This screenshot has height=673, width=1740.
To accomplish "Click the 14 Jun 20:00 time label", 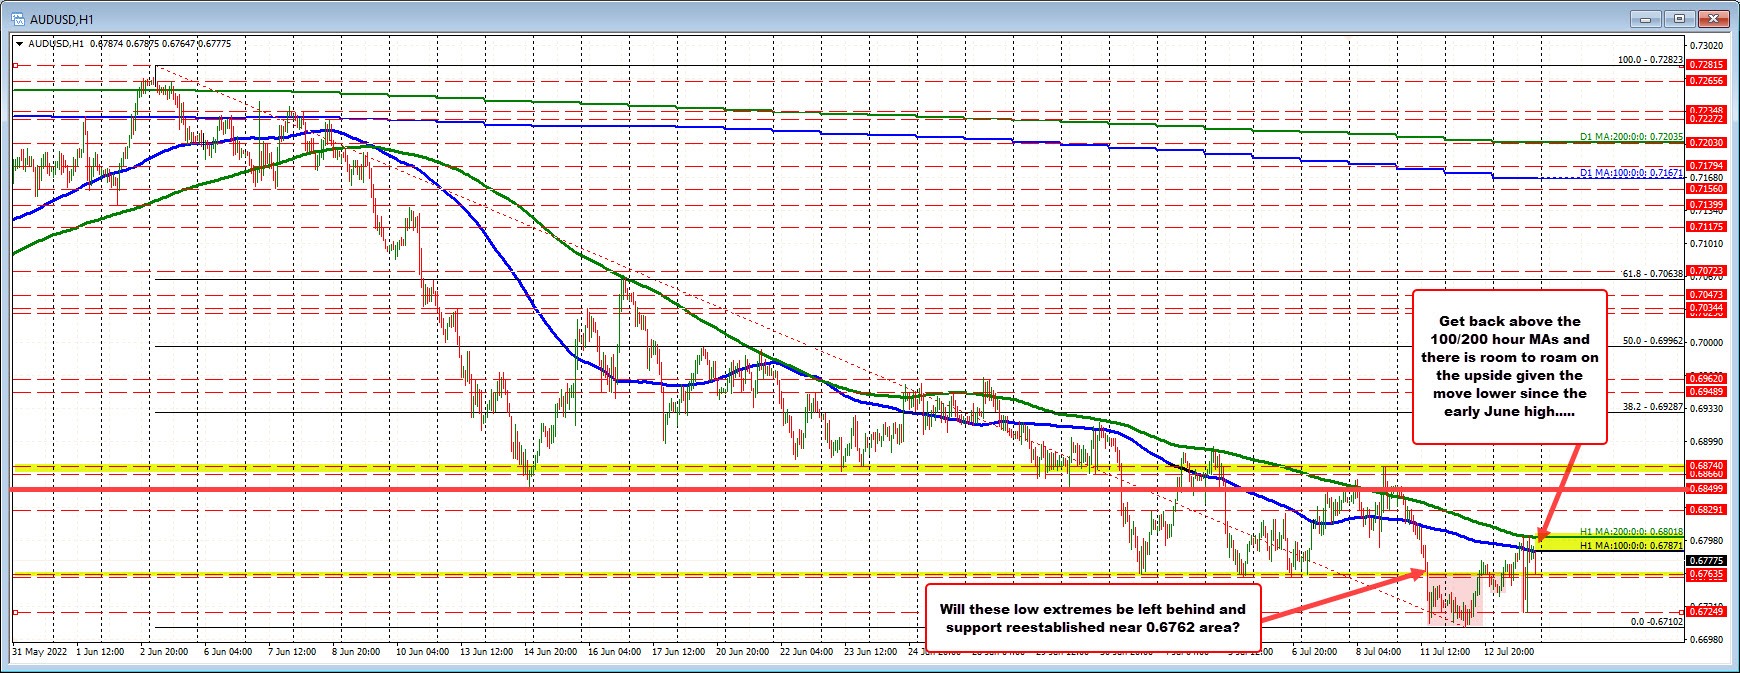I will coord(551,650).
